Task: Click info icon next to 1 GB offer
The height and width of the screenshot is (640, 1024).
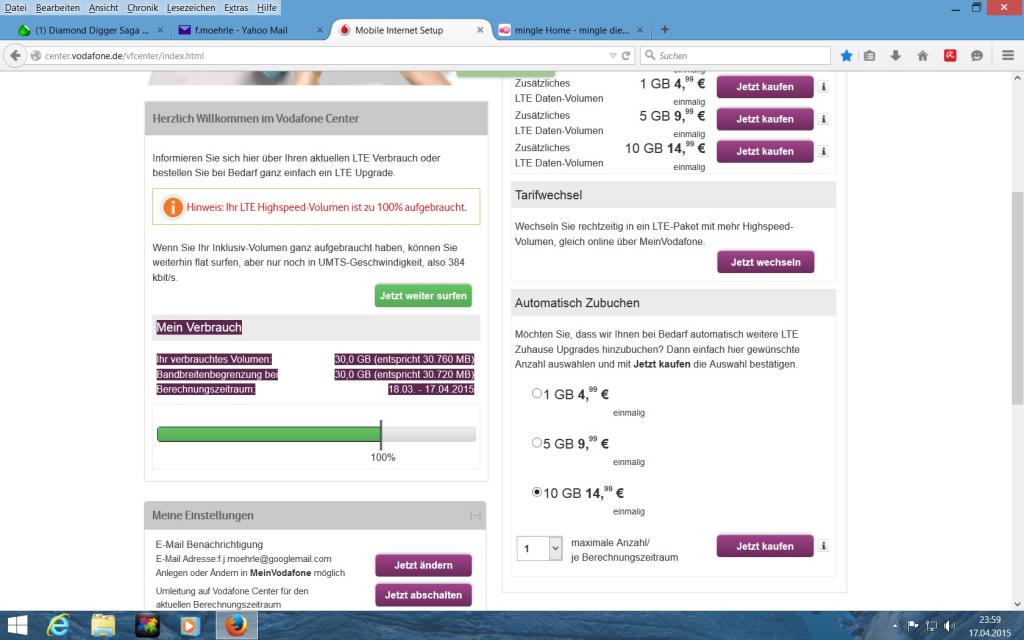Action: (824, 86)
